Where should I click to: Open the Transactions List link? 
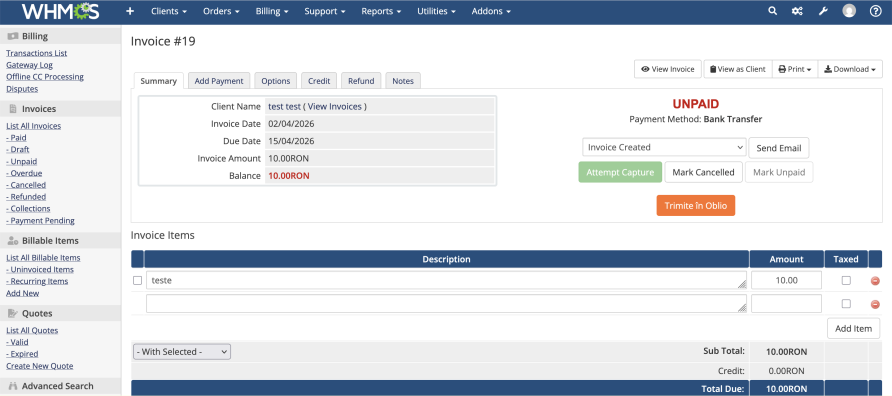click(x=36, y=53)
